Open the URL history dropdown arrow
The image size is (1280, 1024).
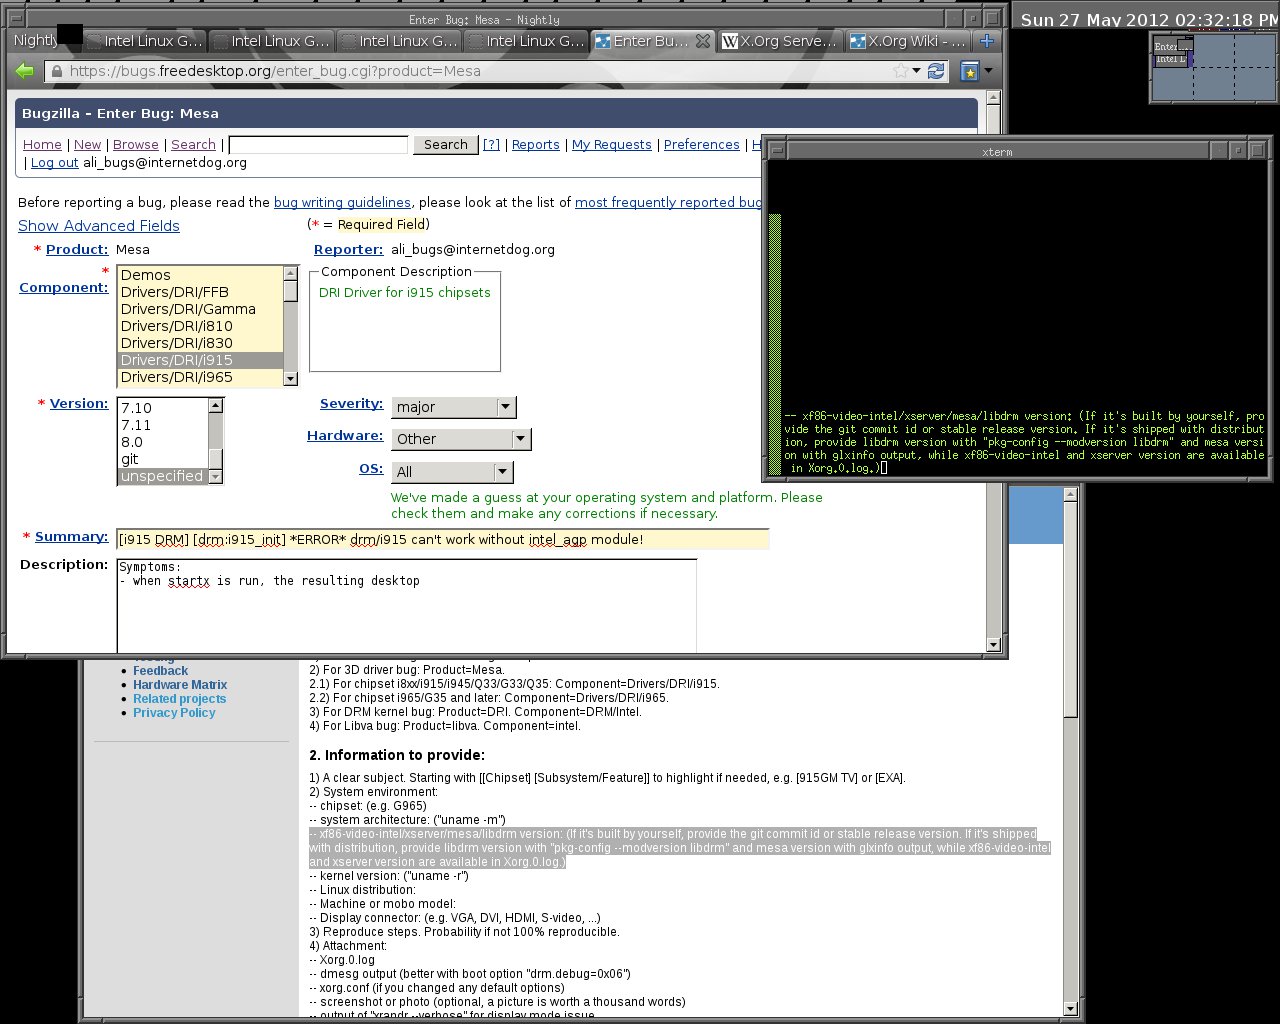[x=917, y=71]
